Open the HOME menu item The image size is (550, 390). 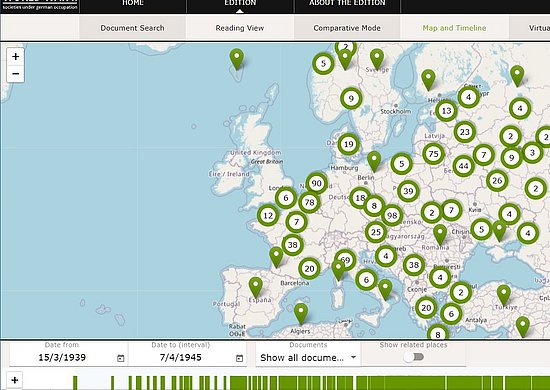[x=133, y=4]
